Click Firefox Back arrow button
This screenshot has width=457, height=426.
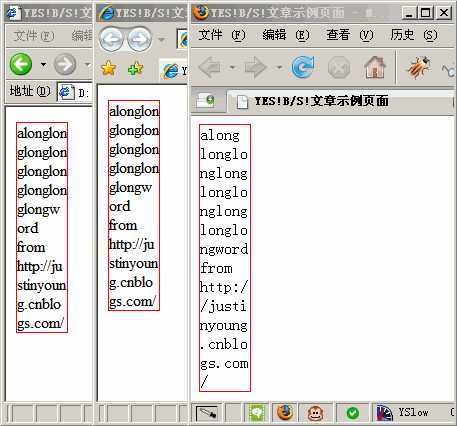pyautogui.click(x=209, y=68)
